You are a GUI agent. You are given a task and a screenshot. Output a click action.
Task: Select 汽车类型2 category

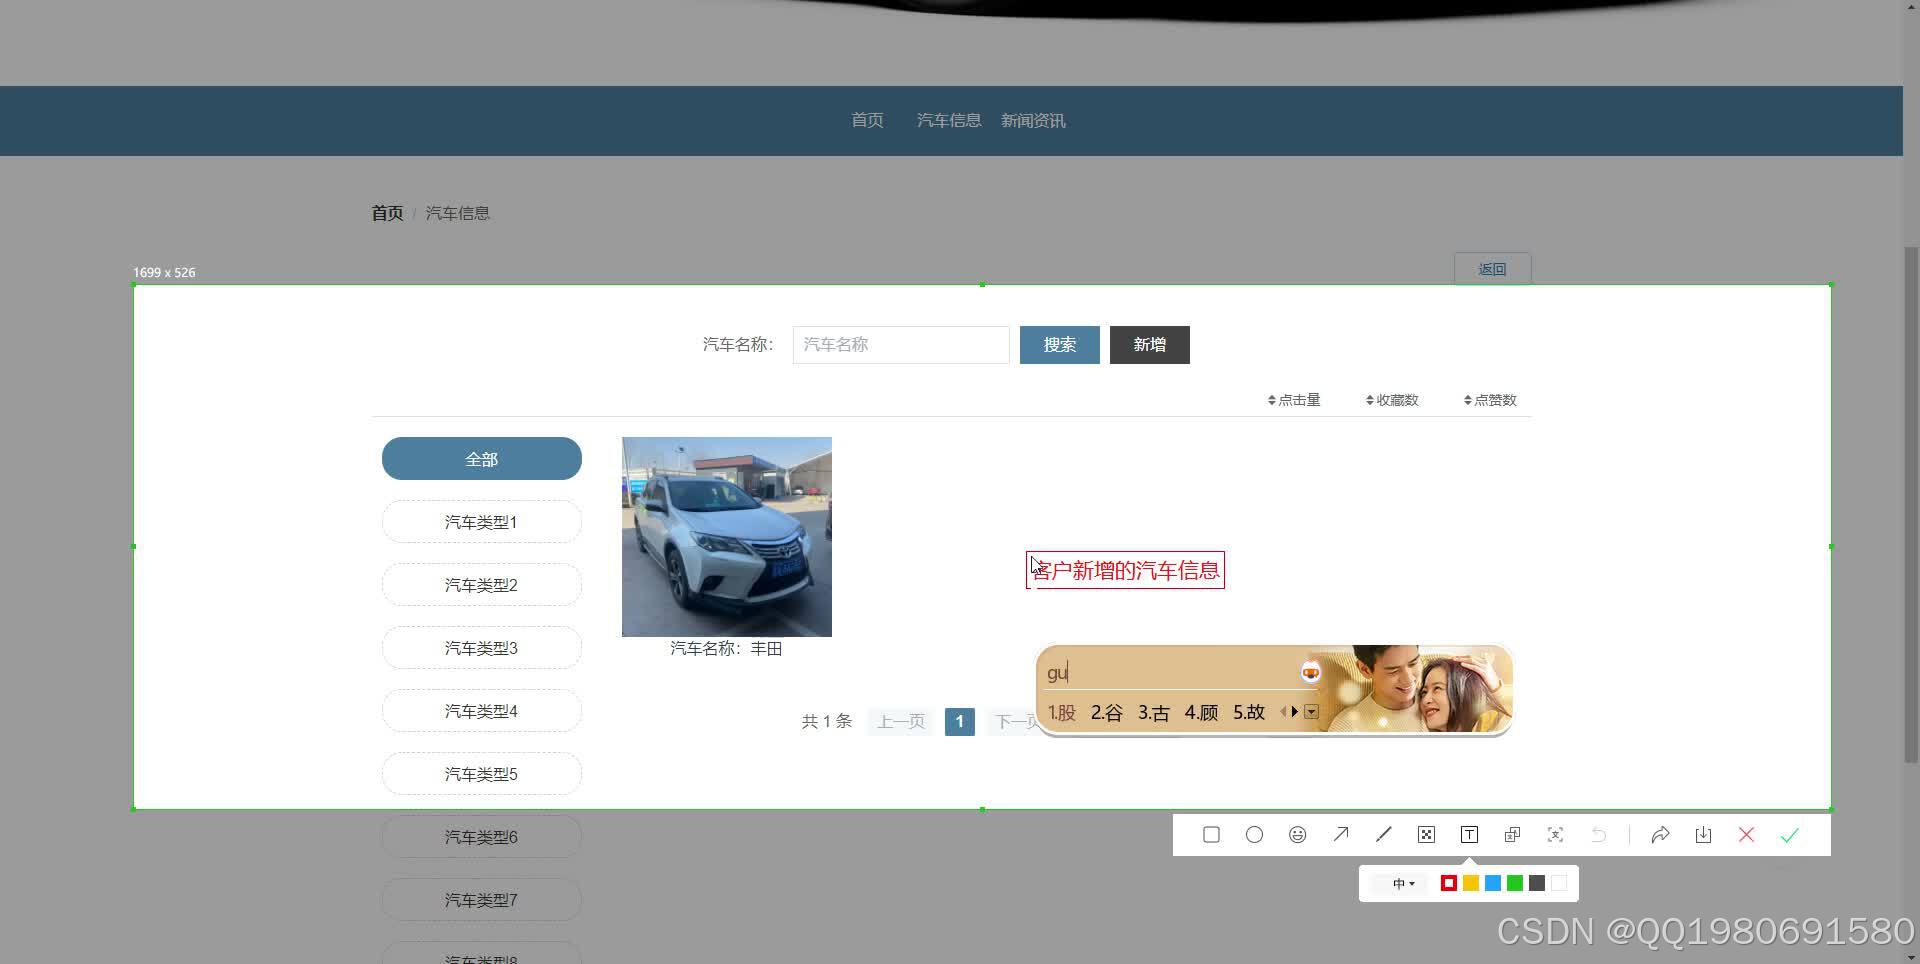tap(481, 585)
